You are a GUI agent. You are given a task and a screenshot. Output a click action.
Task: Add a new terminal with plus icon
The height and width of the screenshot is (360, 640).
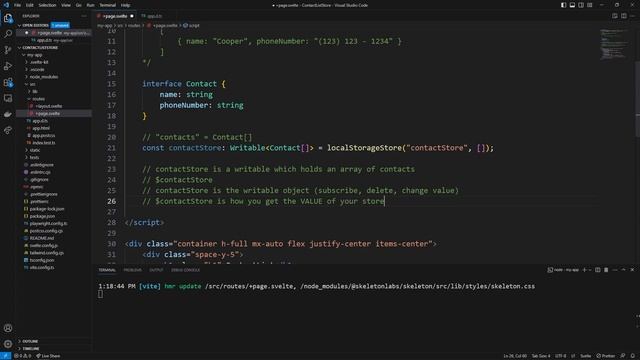pyautogui.click(x=584, y=270)
